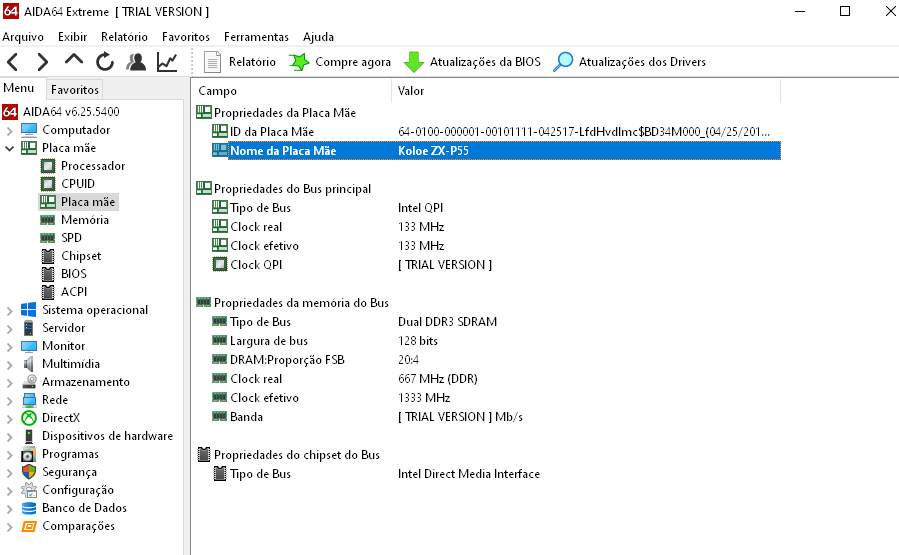
Task: Open the Relatório menu in the menu bar
Action: 124,37
